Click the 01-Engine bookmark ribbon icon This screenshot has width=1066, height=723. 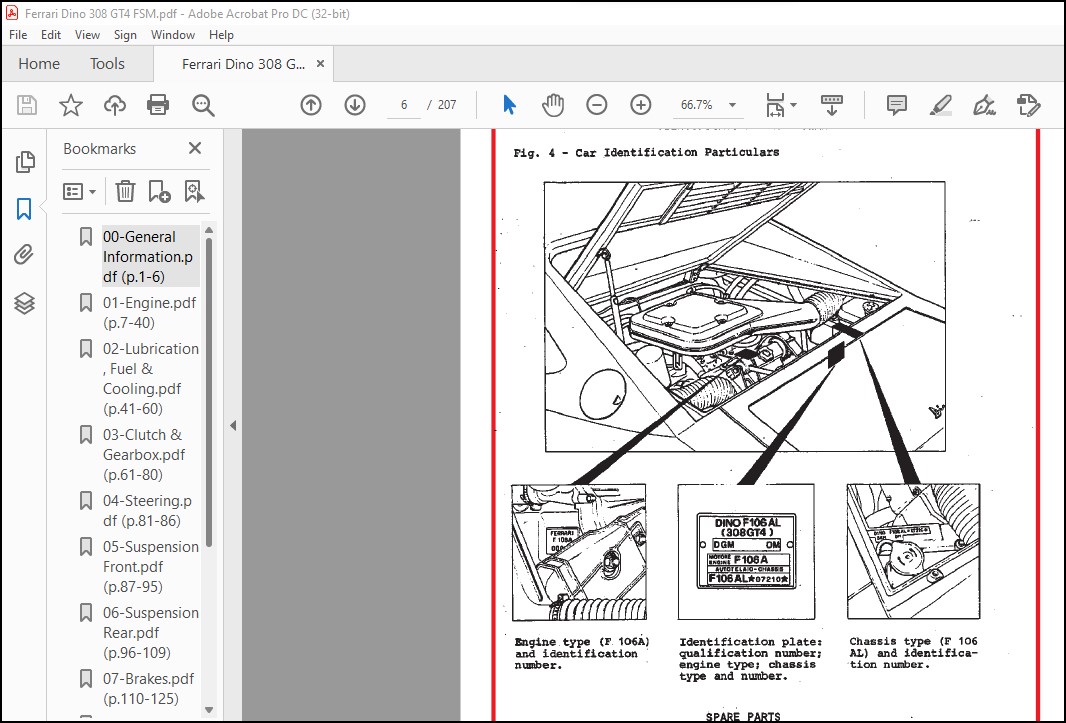coord(86,302)
